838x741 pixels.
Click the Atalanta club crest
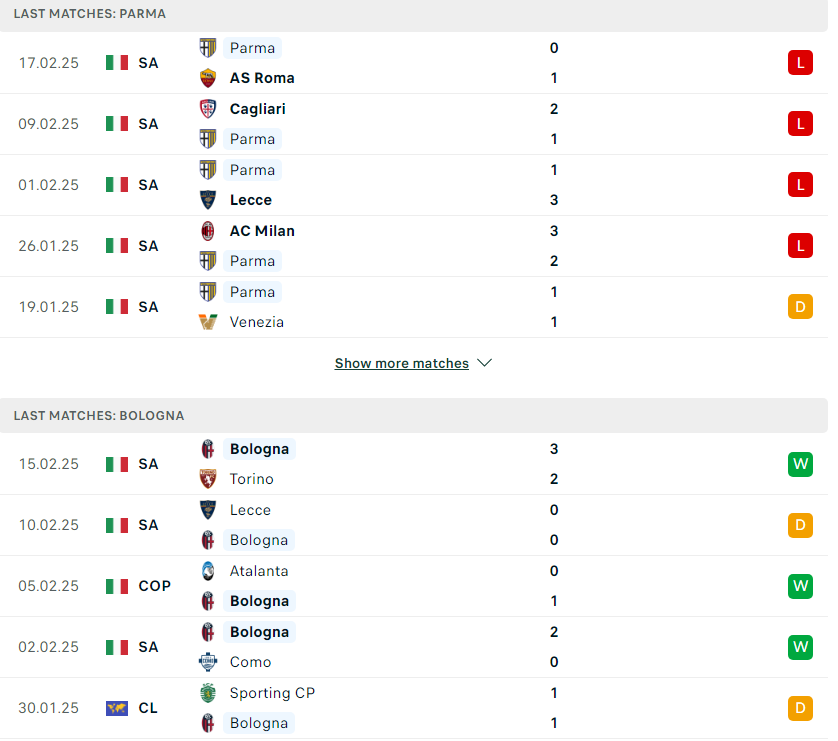coord(208,571)
